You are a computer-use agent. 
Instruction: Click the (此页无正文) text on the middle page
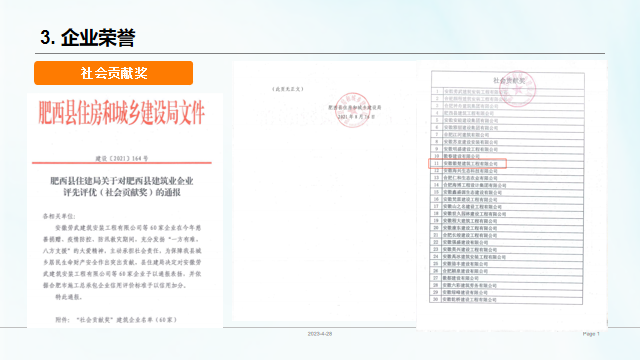click(x=288, y=89)
